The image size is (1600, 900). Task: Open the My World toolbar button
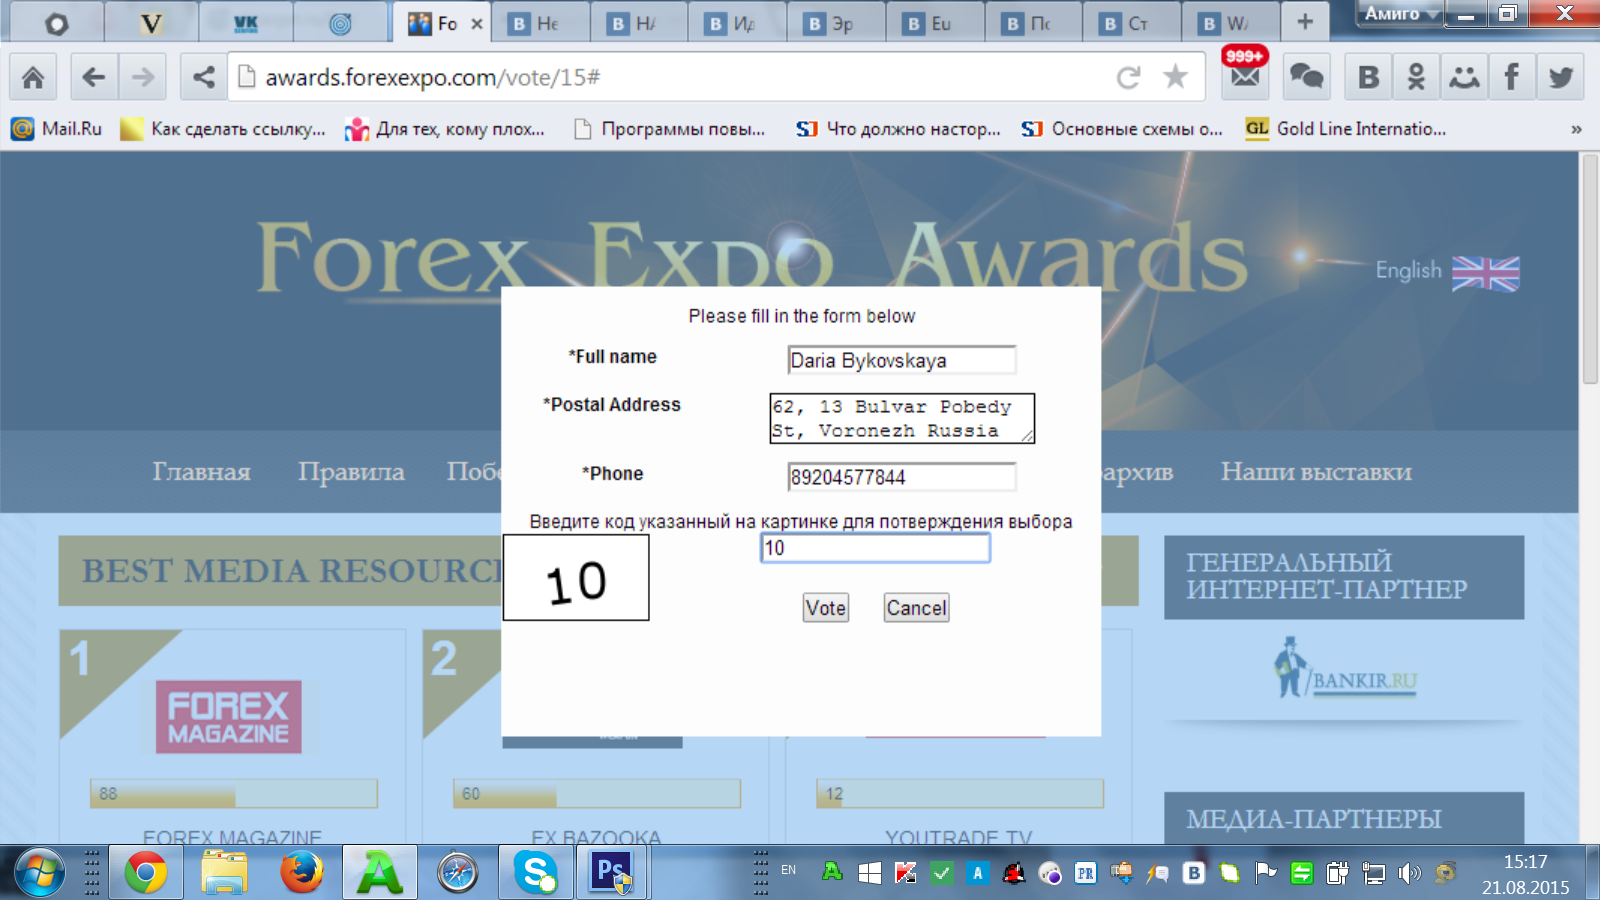1464,77
